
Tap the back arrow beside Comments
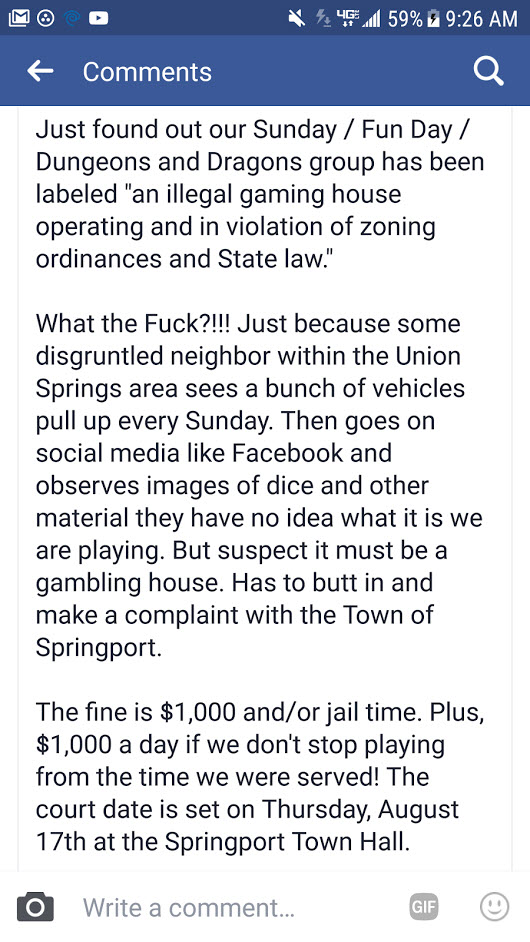[41, 71]
